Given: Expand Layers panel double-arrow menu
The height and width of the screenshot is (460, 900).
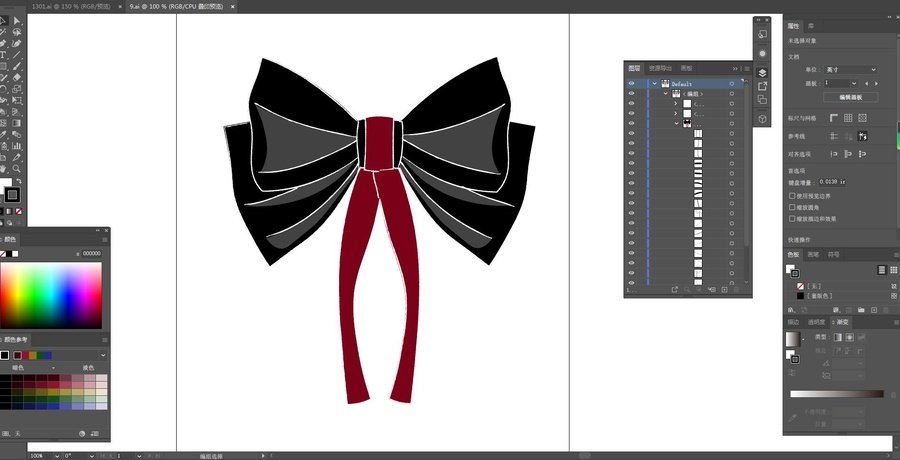Looking at the screenshot, I should pos(735,68).
